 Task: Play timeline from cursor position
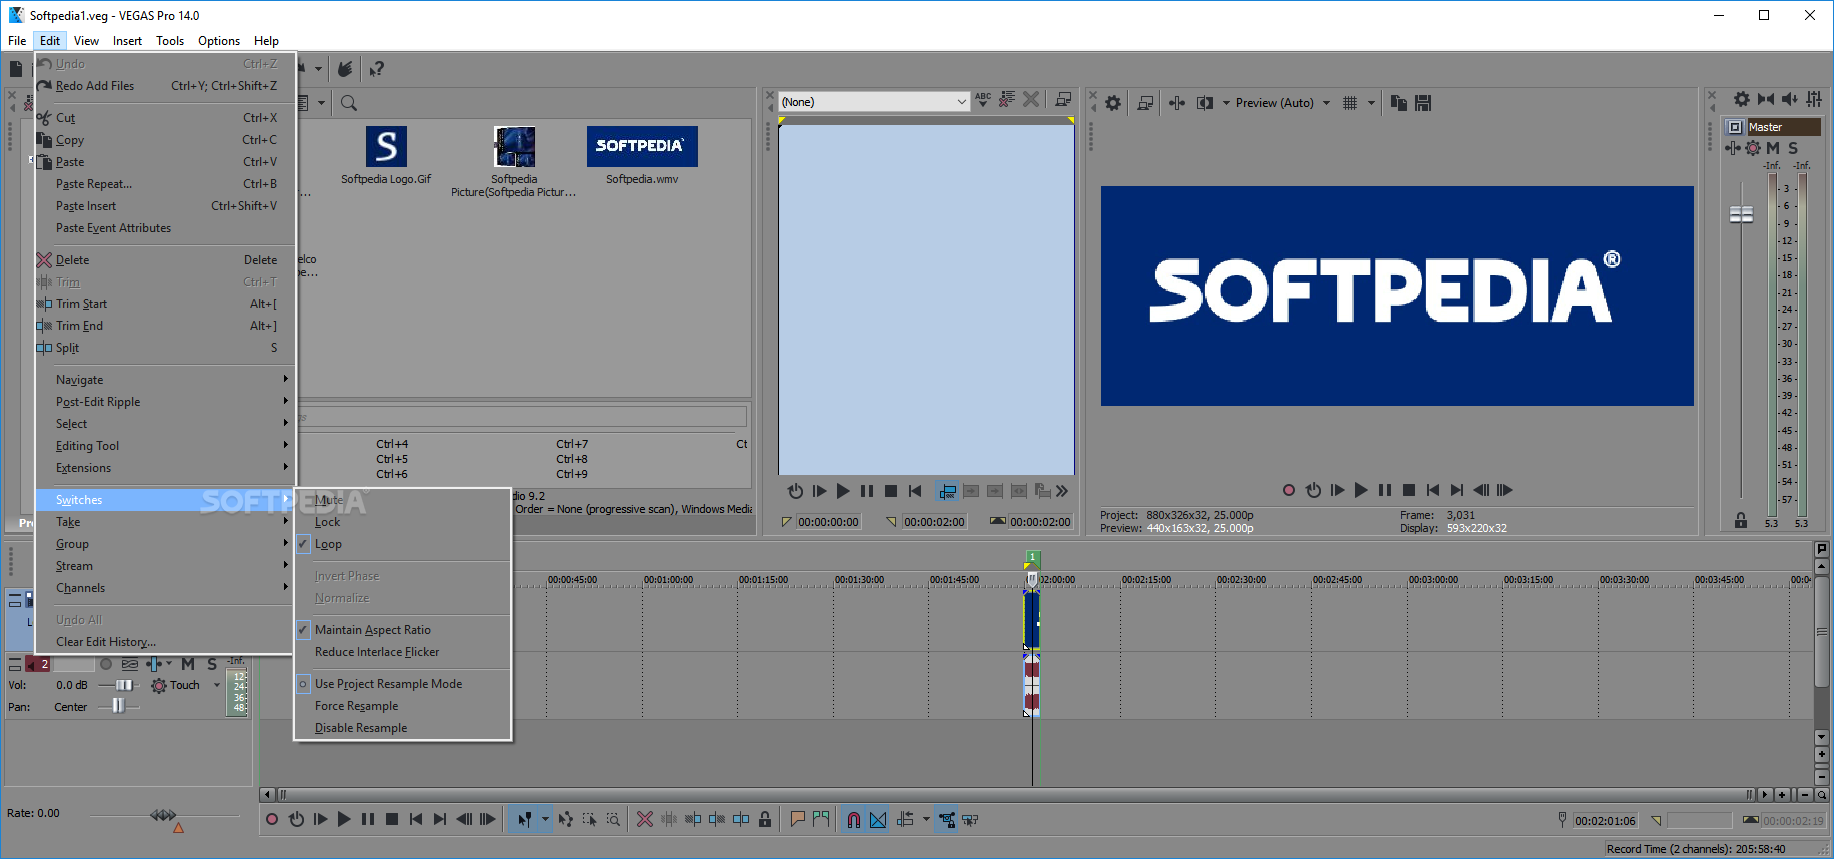[x=344, y=819]
